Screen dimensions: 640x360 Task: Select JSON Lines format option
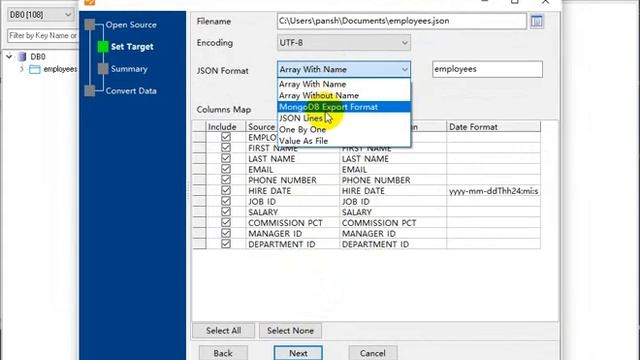(x=344, y=118)
